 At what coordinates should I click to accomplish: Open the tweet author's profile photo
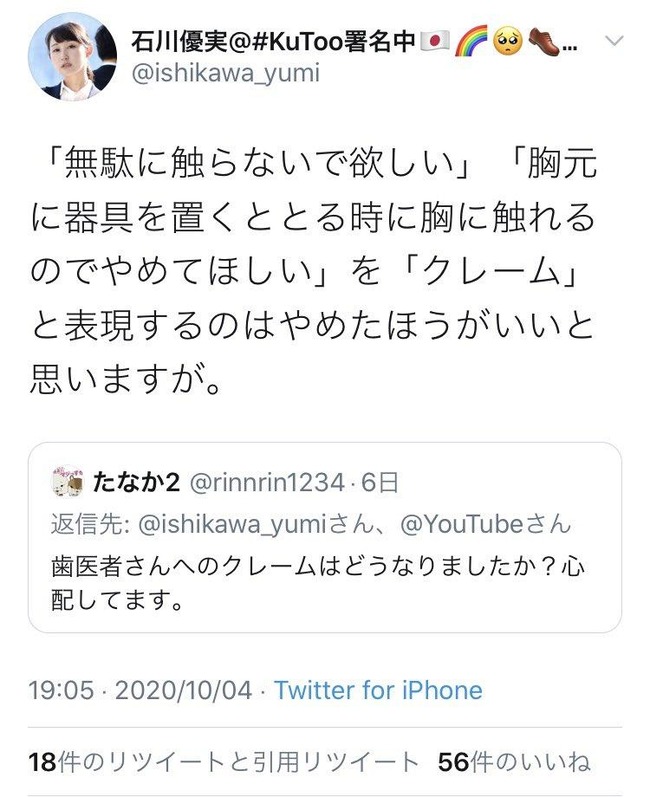(72, 57)
